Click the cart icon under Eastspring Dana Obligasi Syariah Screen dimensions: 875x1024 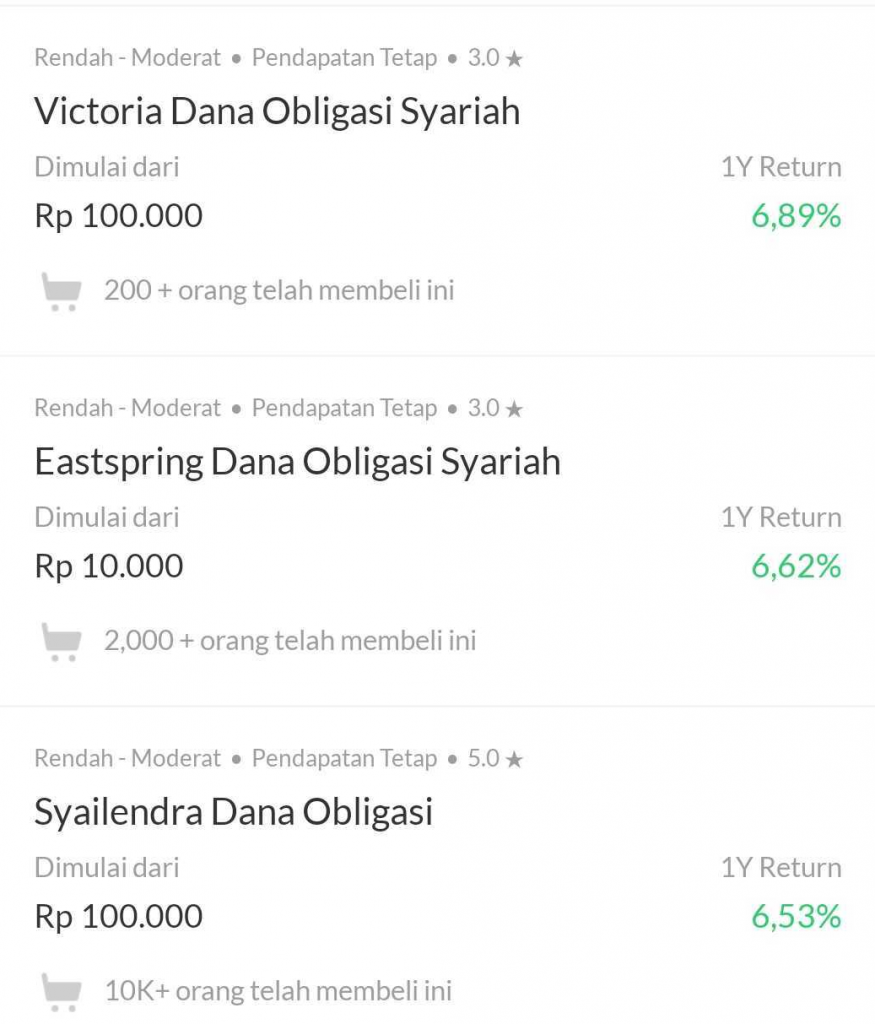tap(62, 641)
